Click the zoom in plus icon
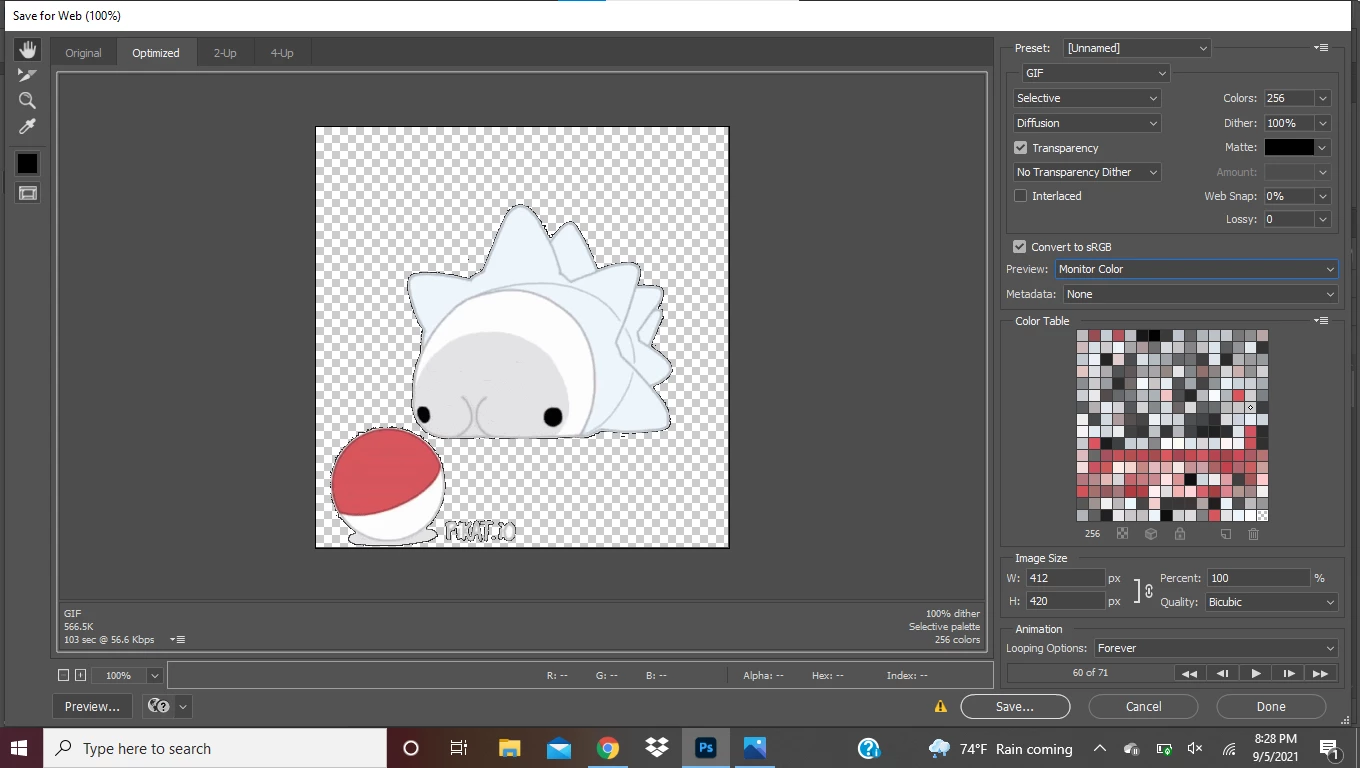 [x=81, y=675]
